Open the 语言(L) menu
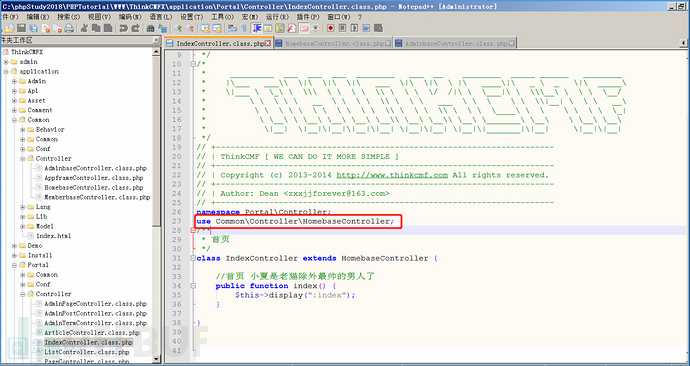690x366 pixels. tap(161, 17)
